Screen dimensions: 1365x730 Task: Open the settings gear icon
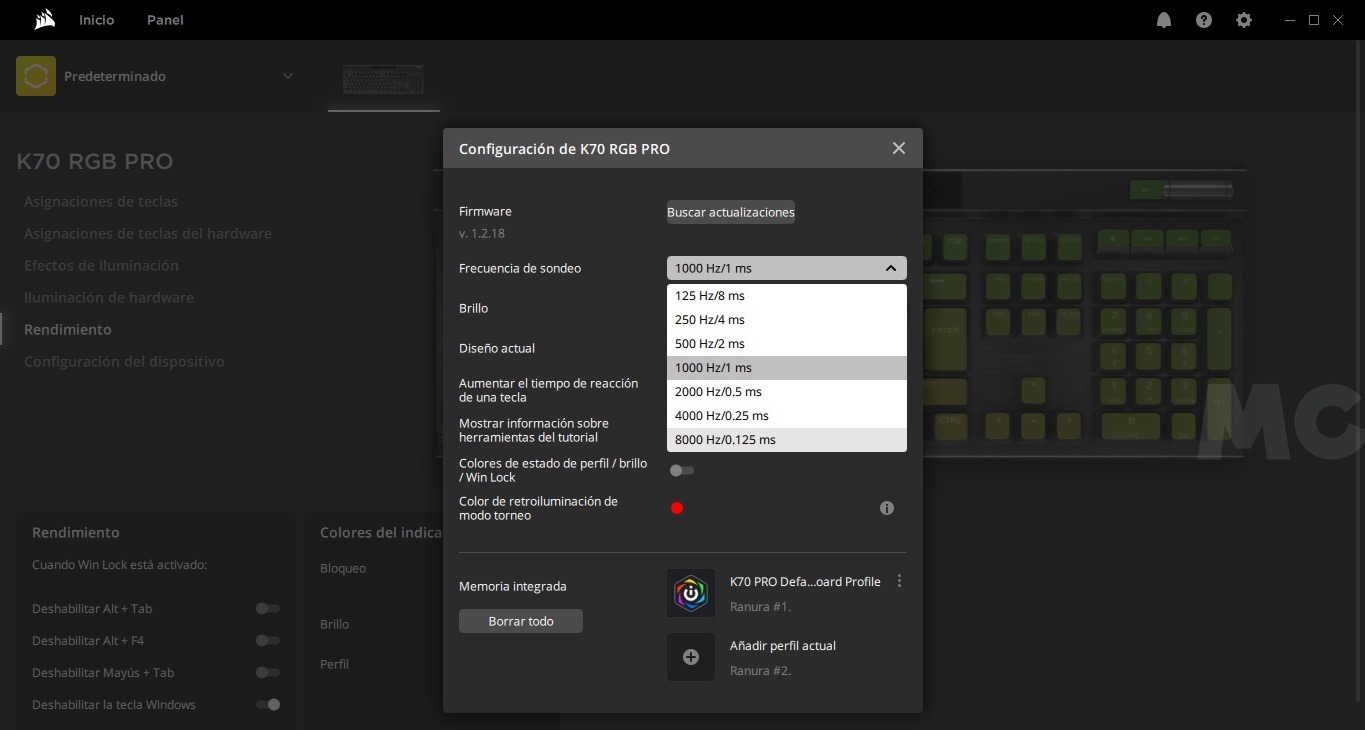pos(1244,20)
